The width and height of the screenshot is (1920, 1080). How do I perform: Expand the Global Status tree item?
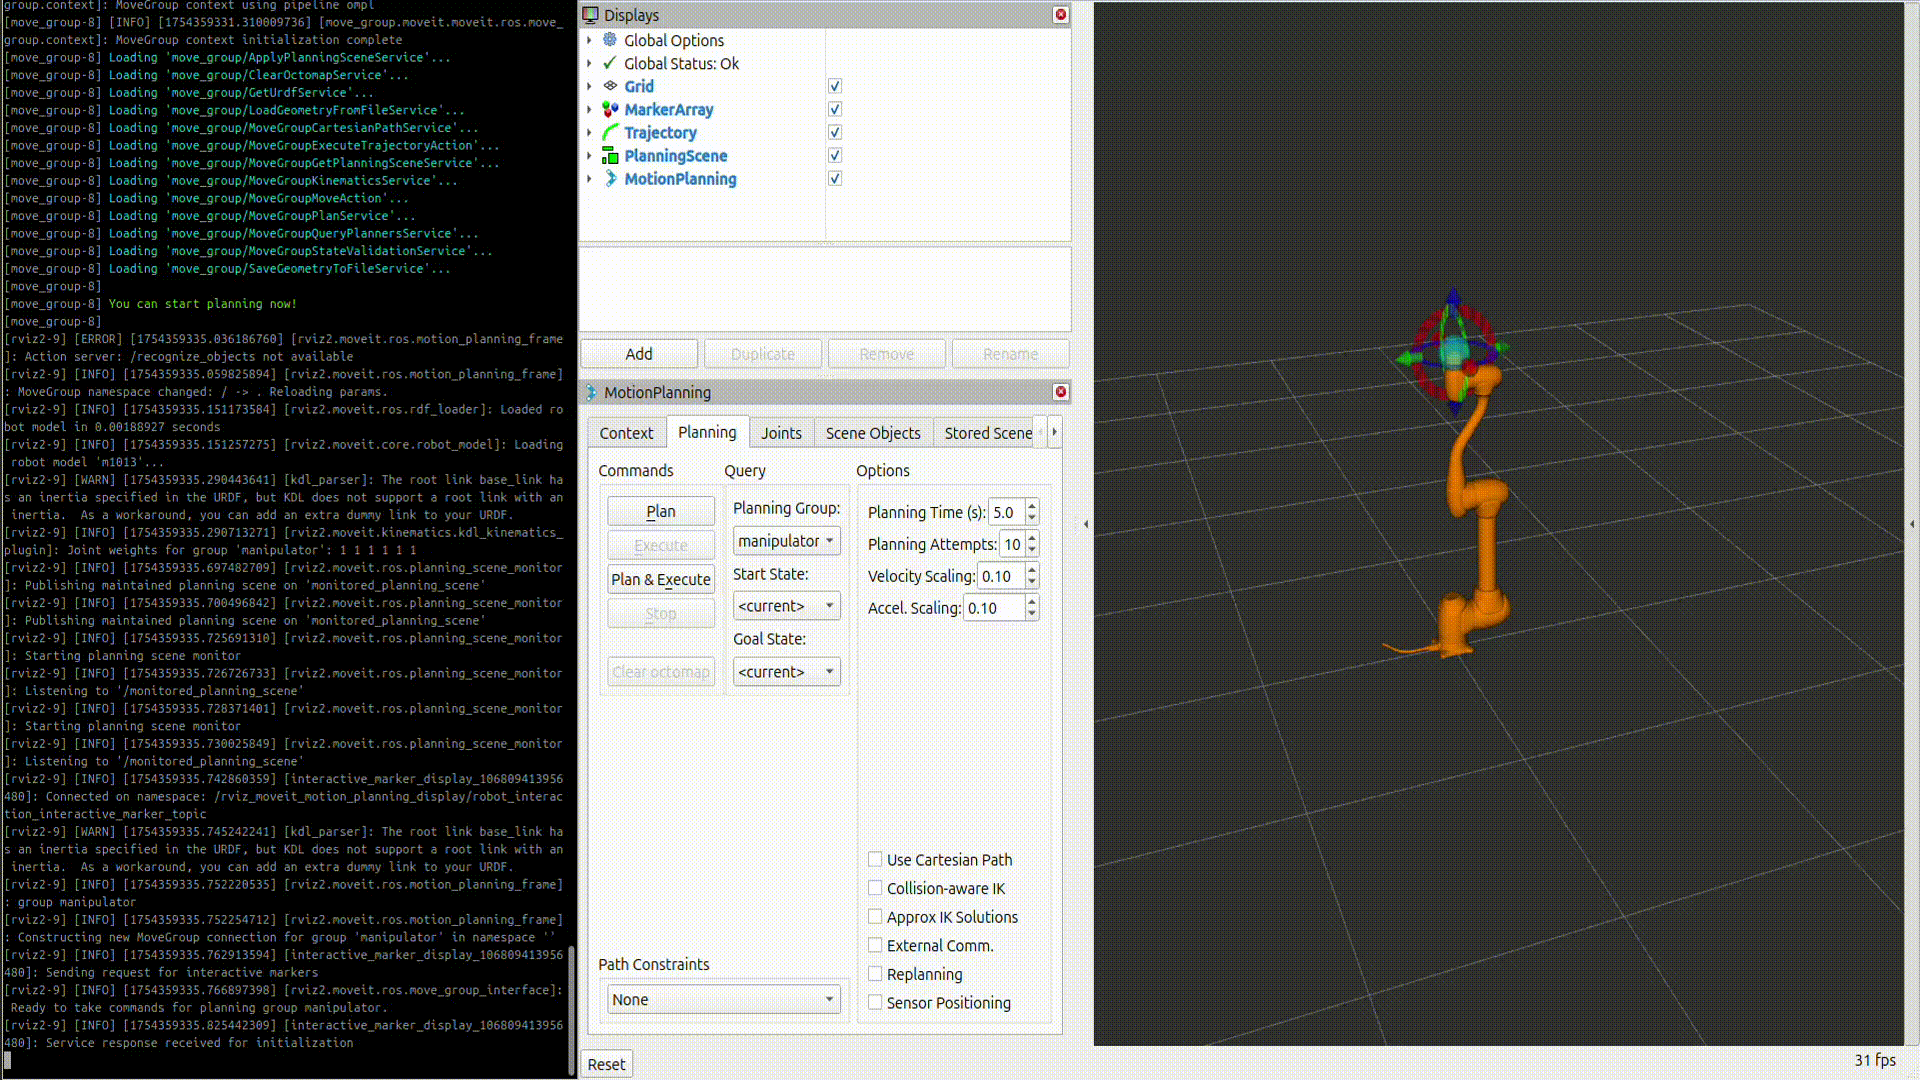(589, 63)
